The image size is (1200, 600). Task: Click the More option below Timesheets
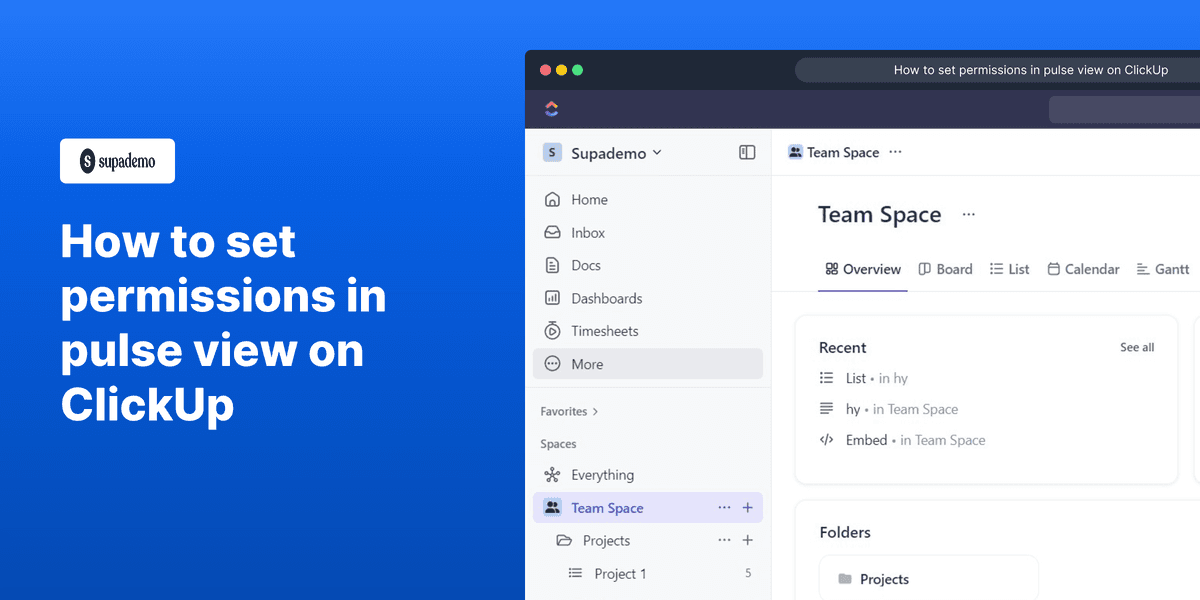(x=587, y=363)
